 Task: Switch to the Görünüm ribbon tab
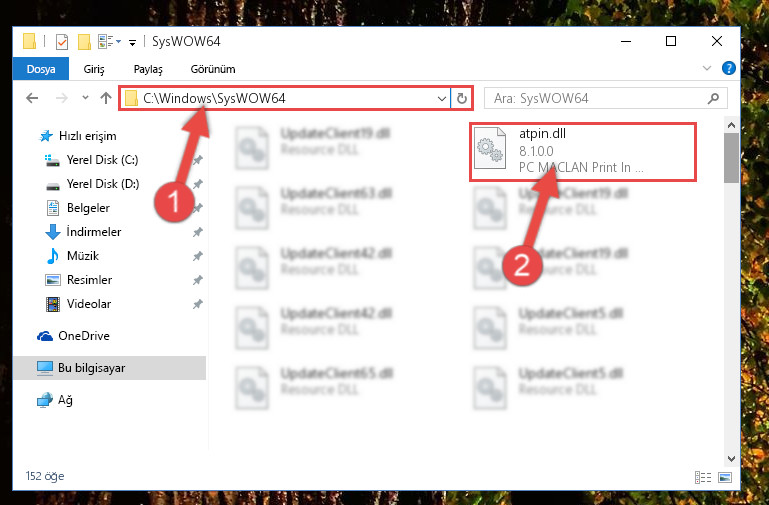213,69
